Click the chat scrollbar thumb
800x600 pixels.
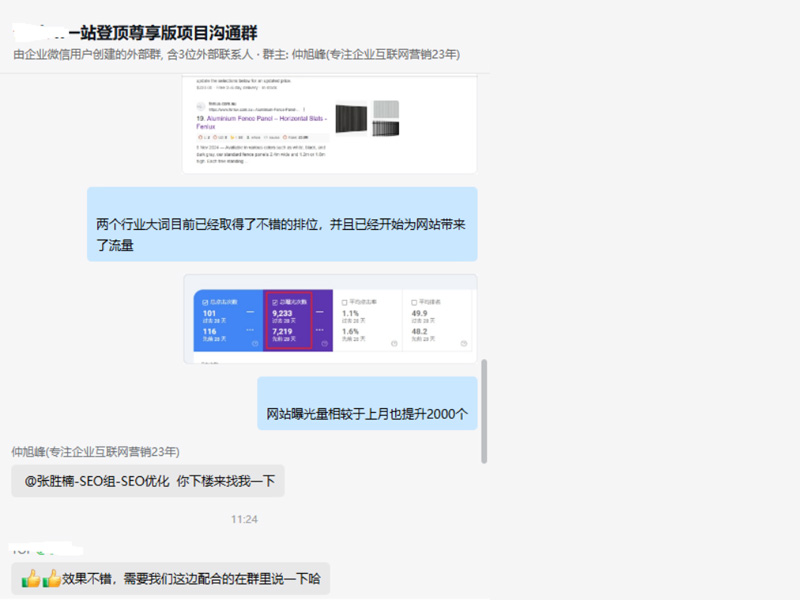pos(485,410)
